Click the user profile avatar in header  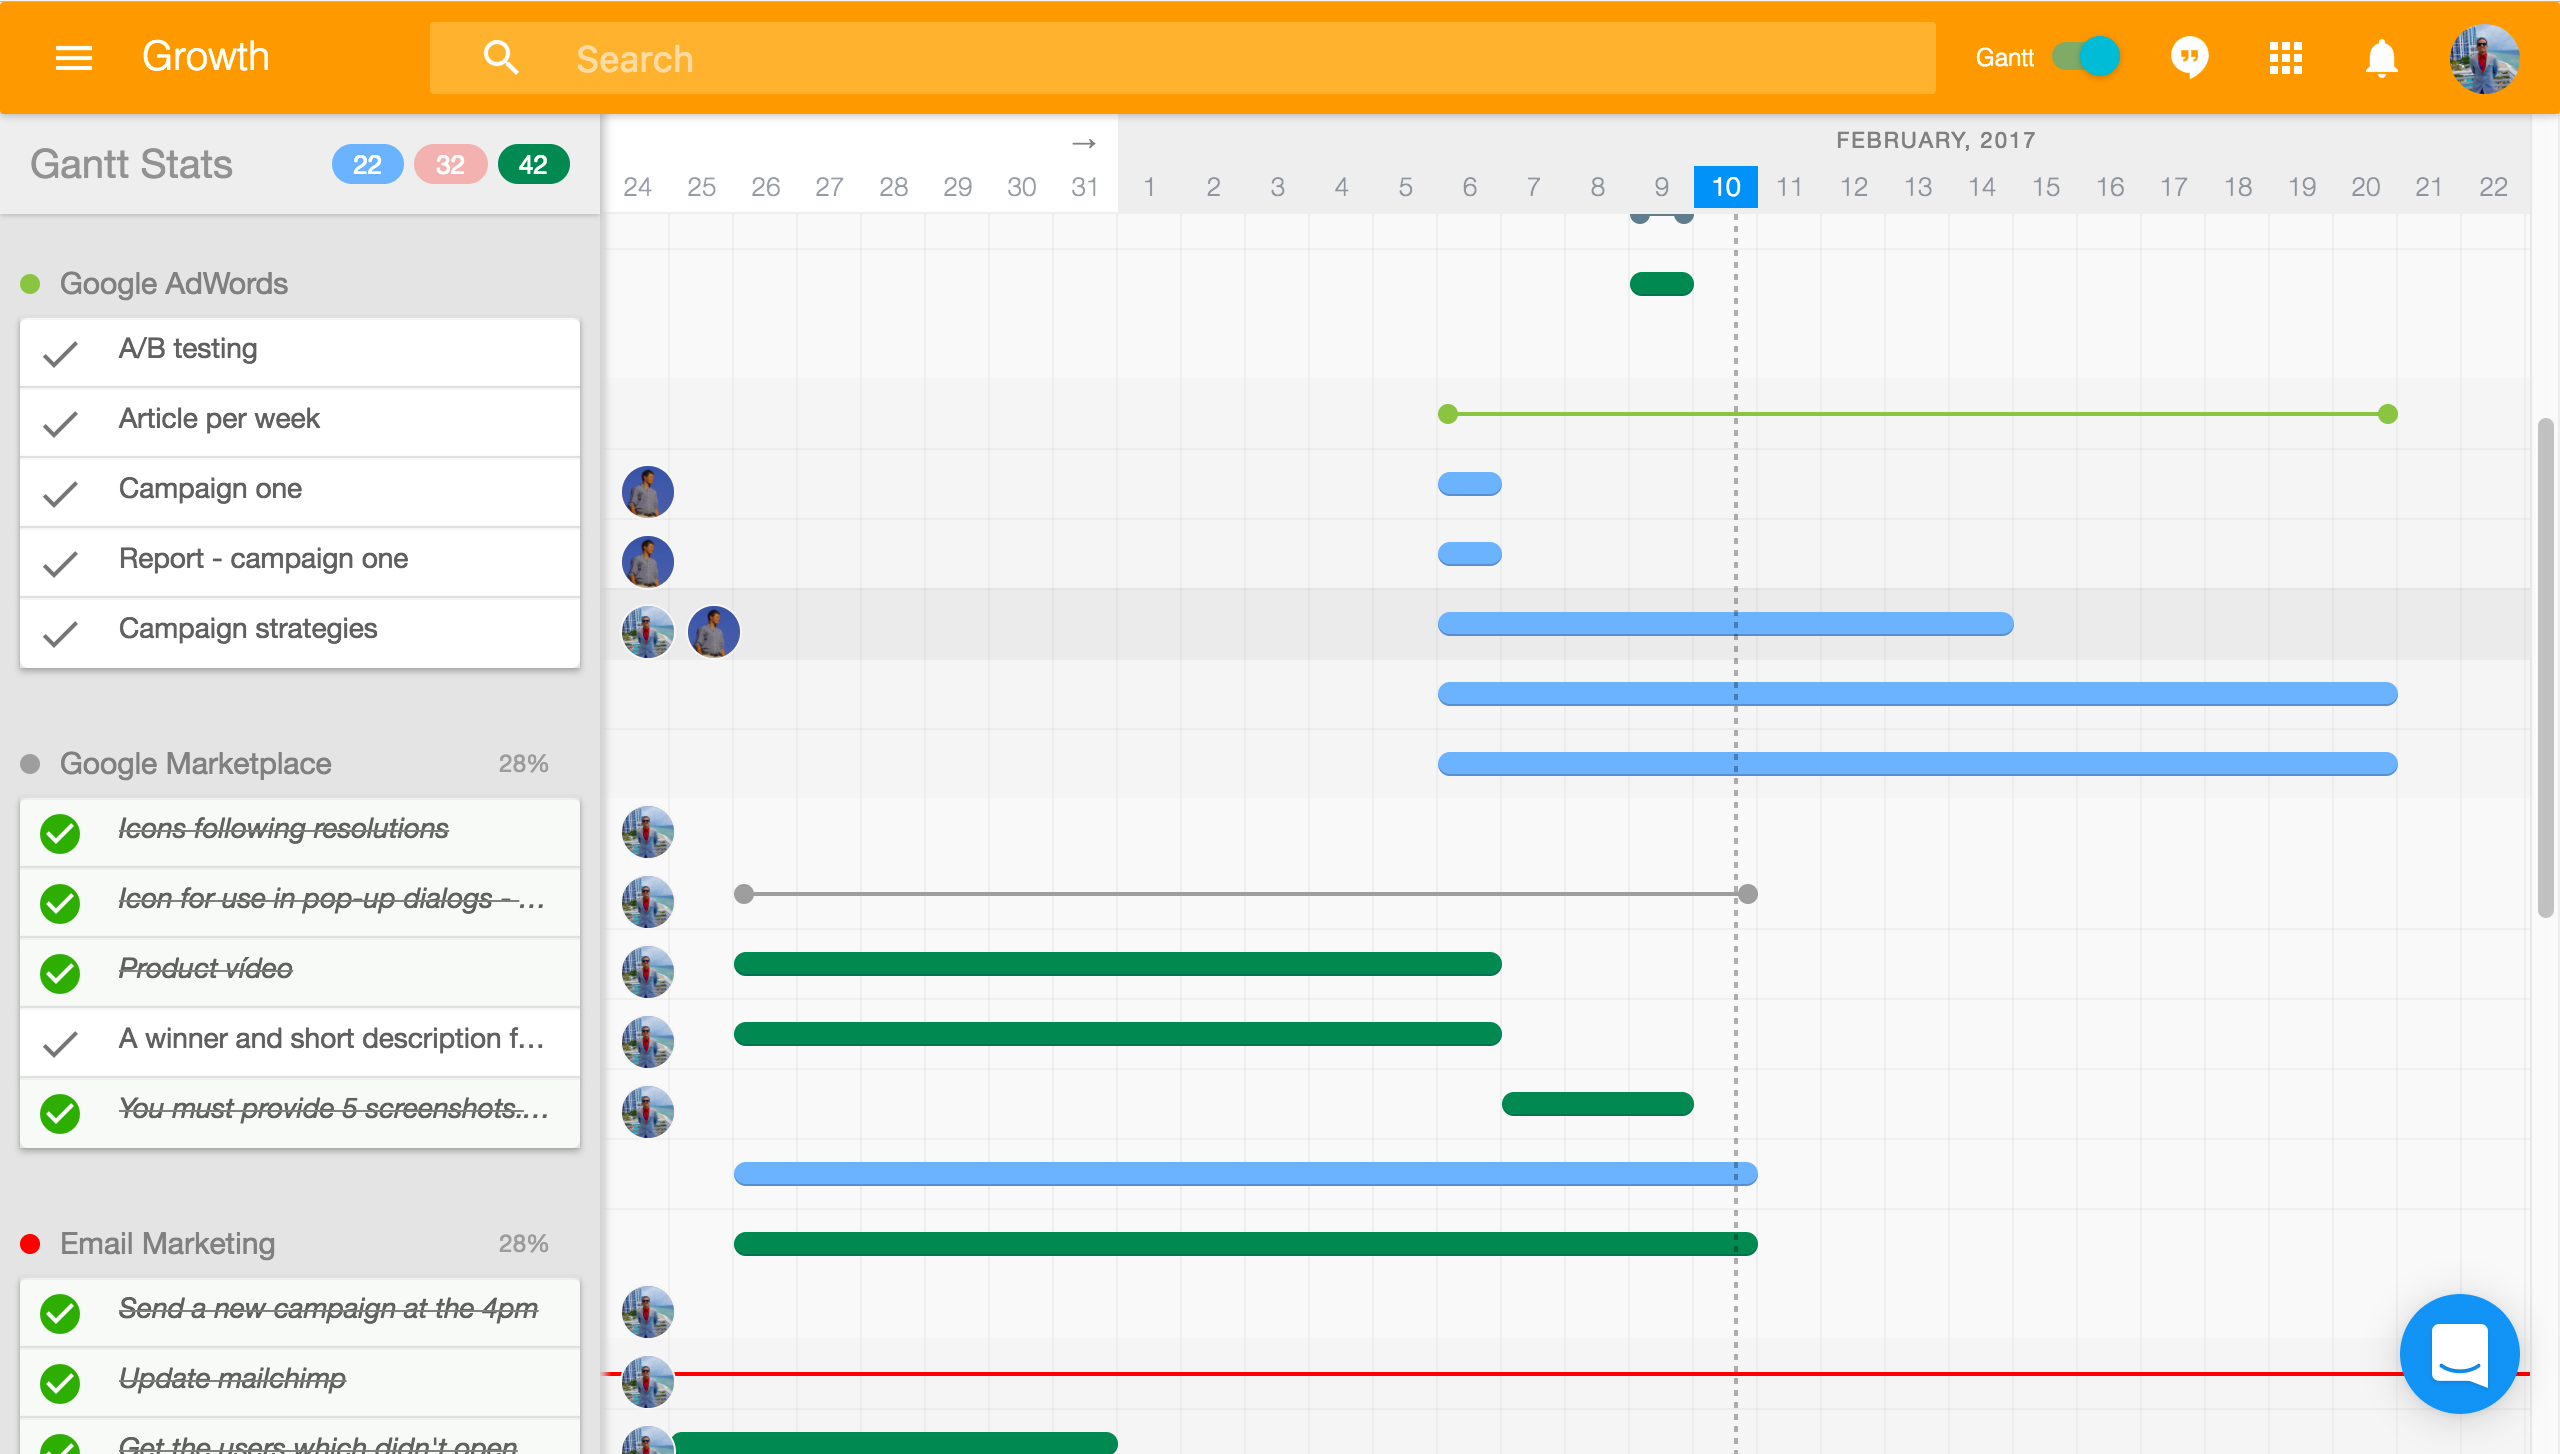coord(2483,58)
